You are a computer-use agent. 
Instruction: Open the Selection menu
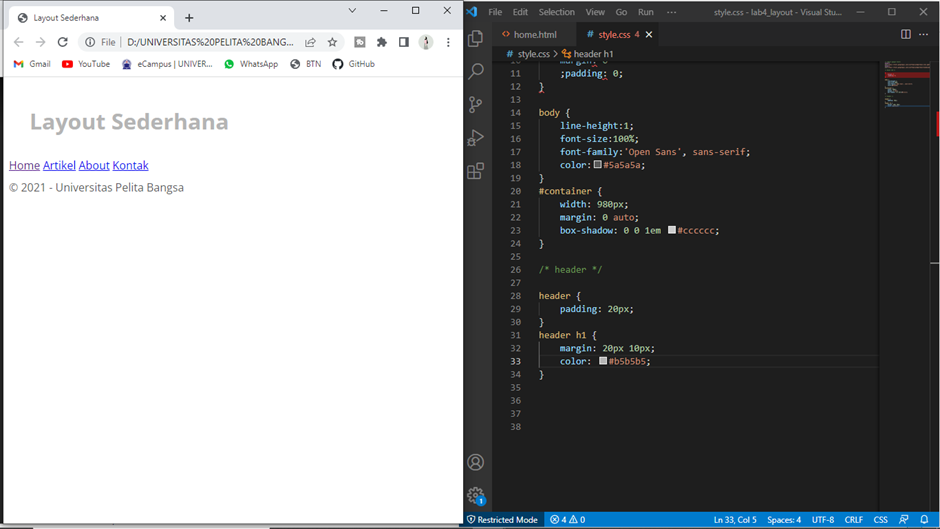[x=556, y=12]
